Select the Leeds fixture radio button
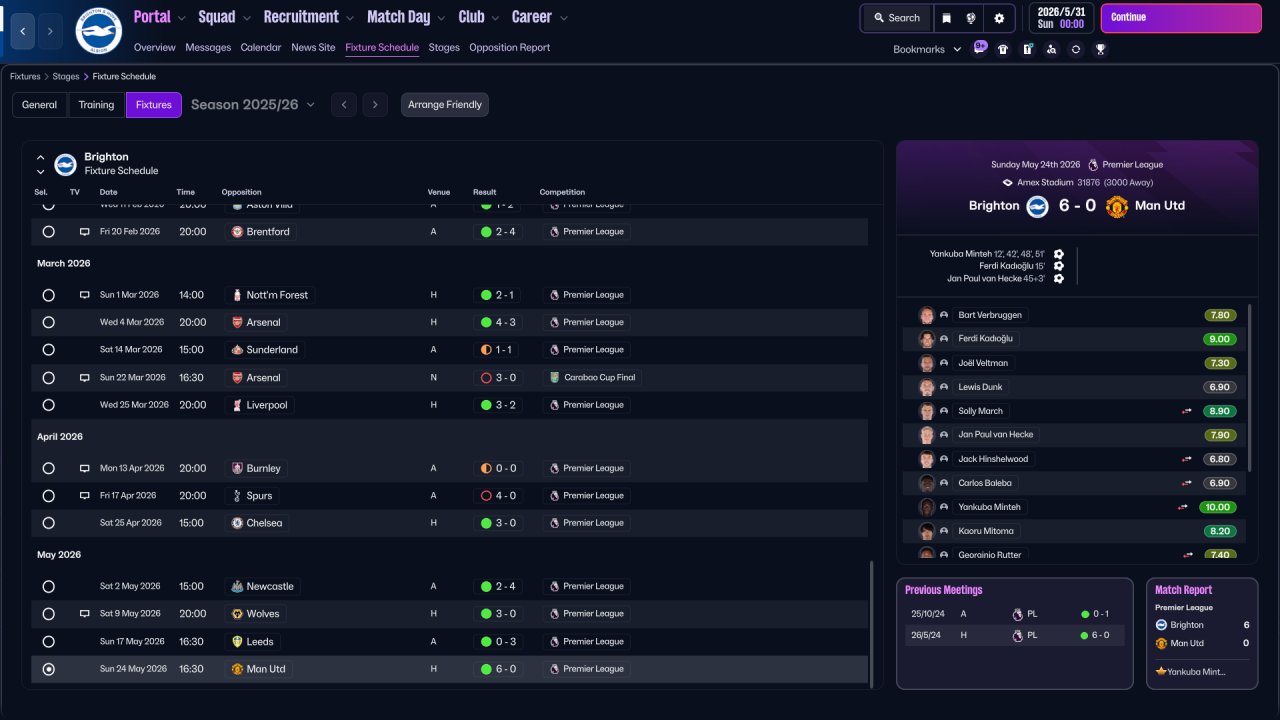 pos(48,642)
